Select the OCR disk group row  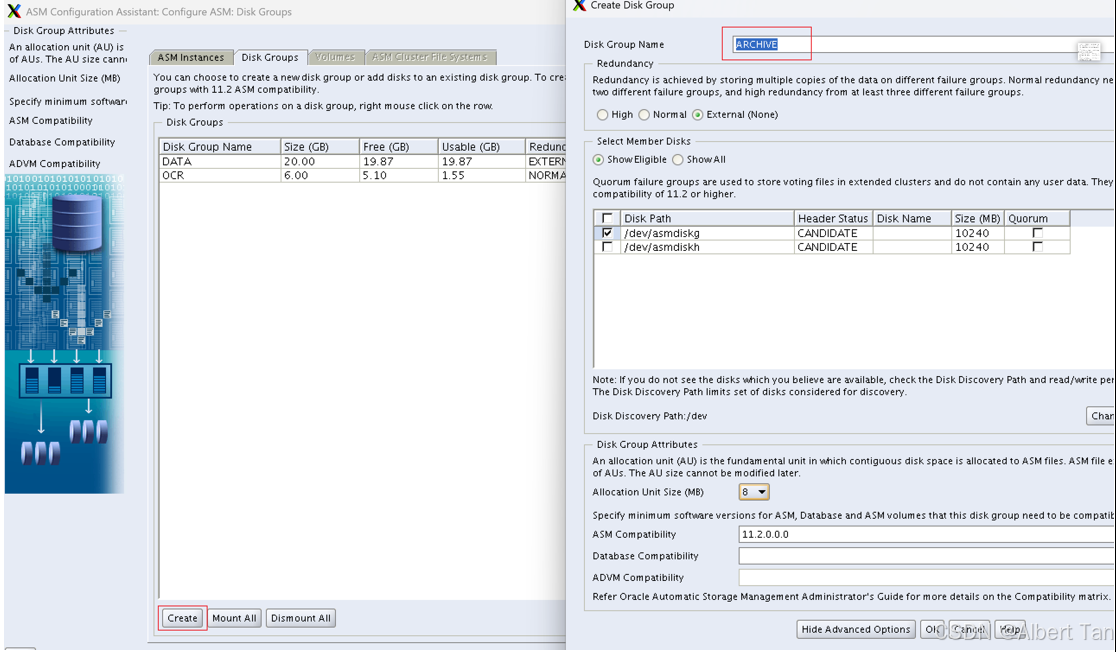point(362,175)
